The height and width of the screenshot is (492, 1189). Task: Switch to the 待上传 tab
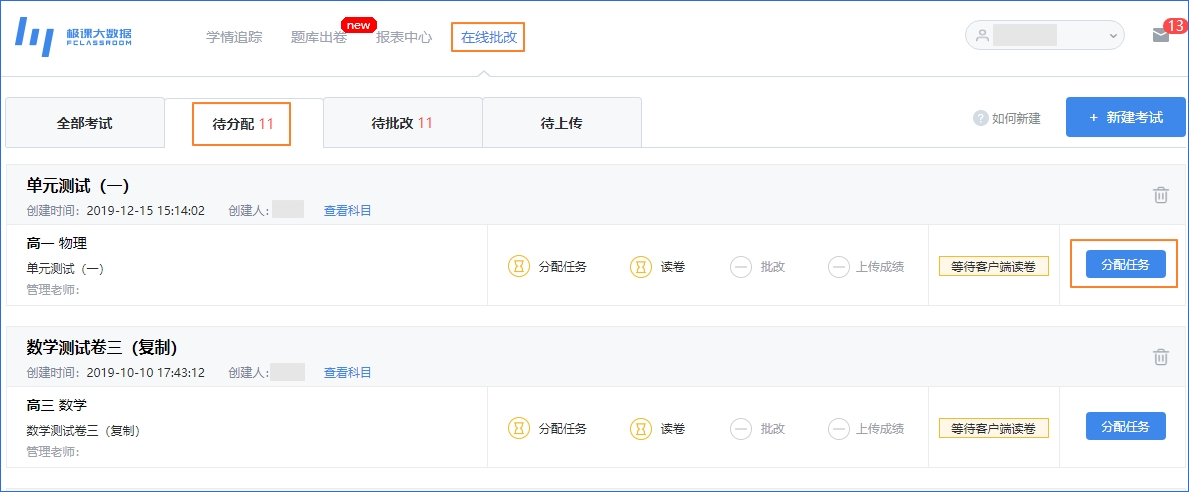(562, 123)
